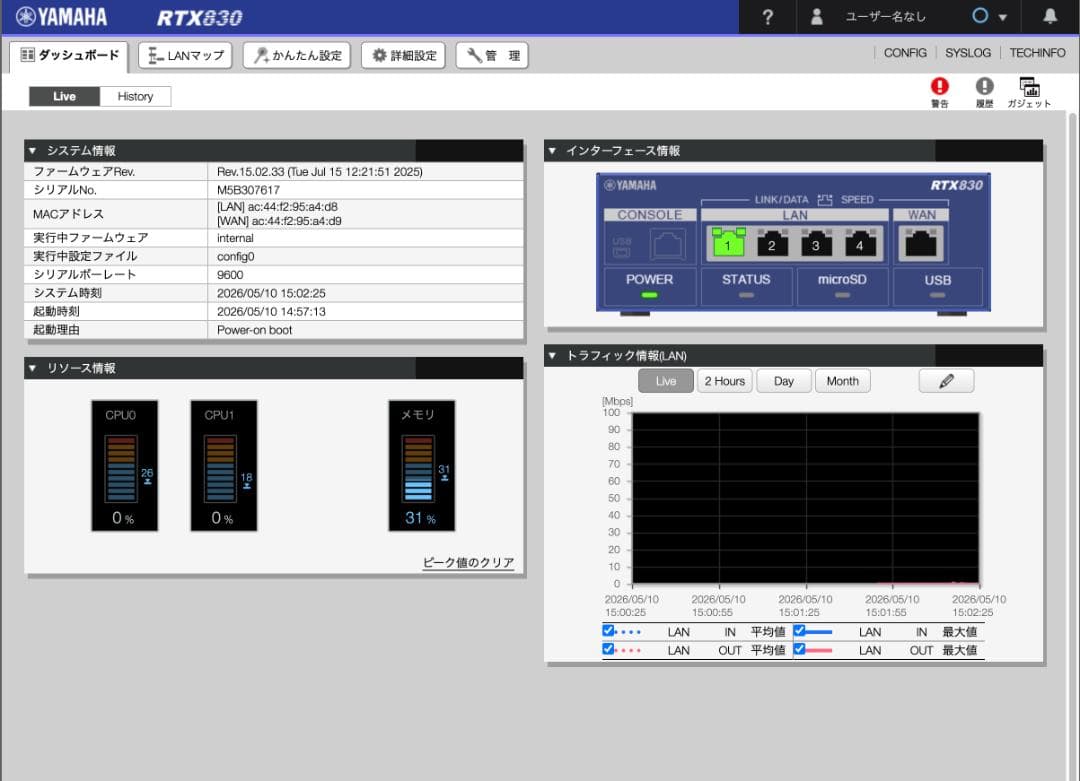The height and width of the screenshot is (781, 1080).
Task: Collapse the リソース情報 panel
Action: (32, 368)
